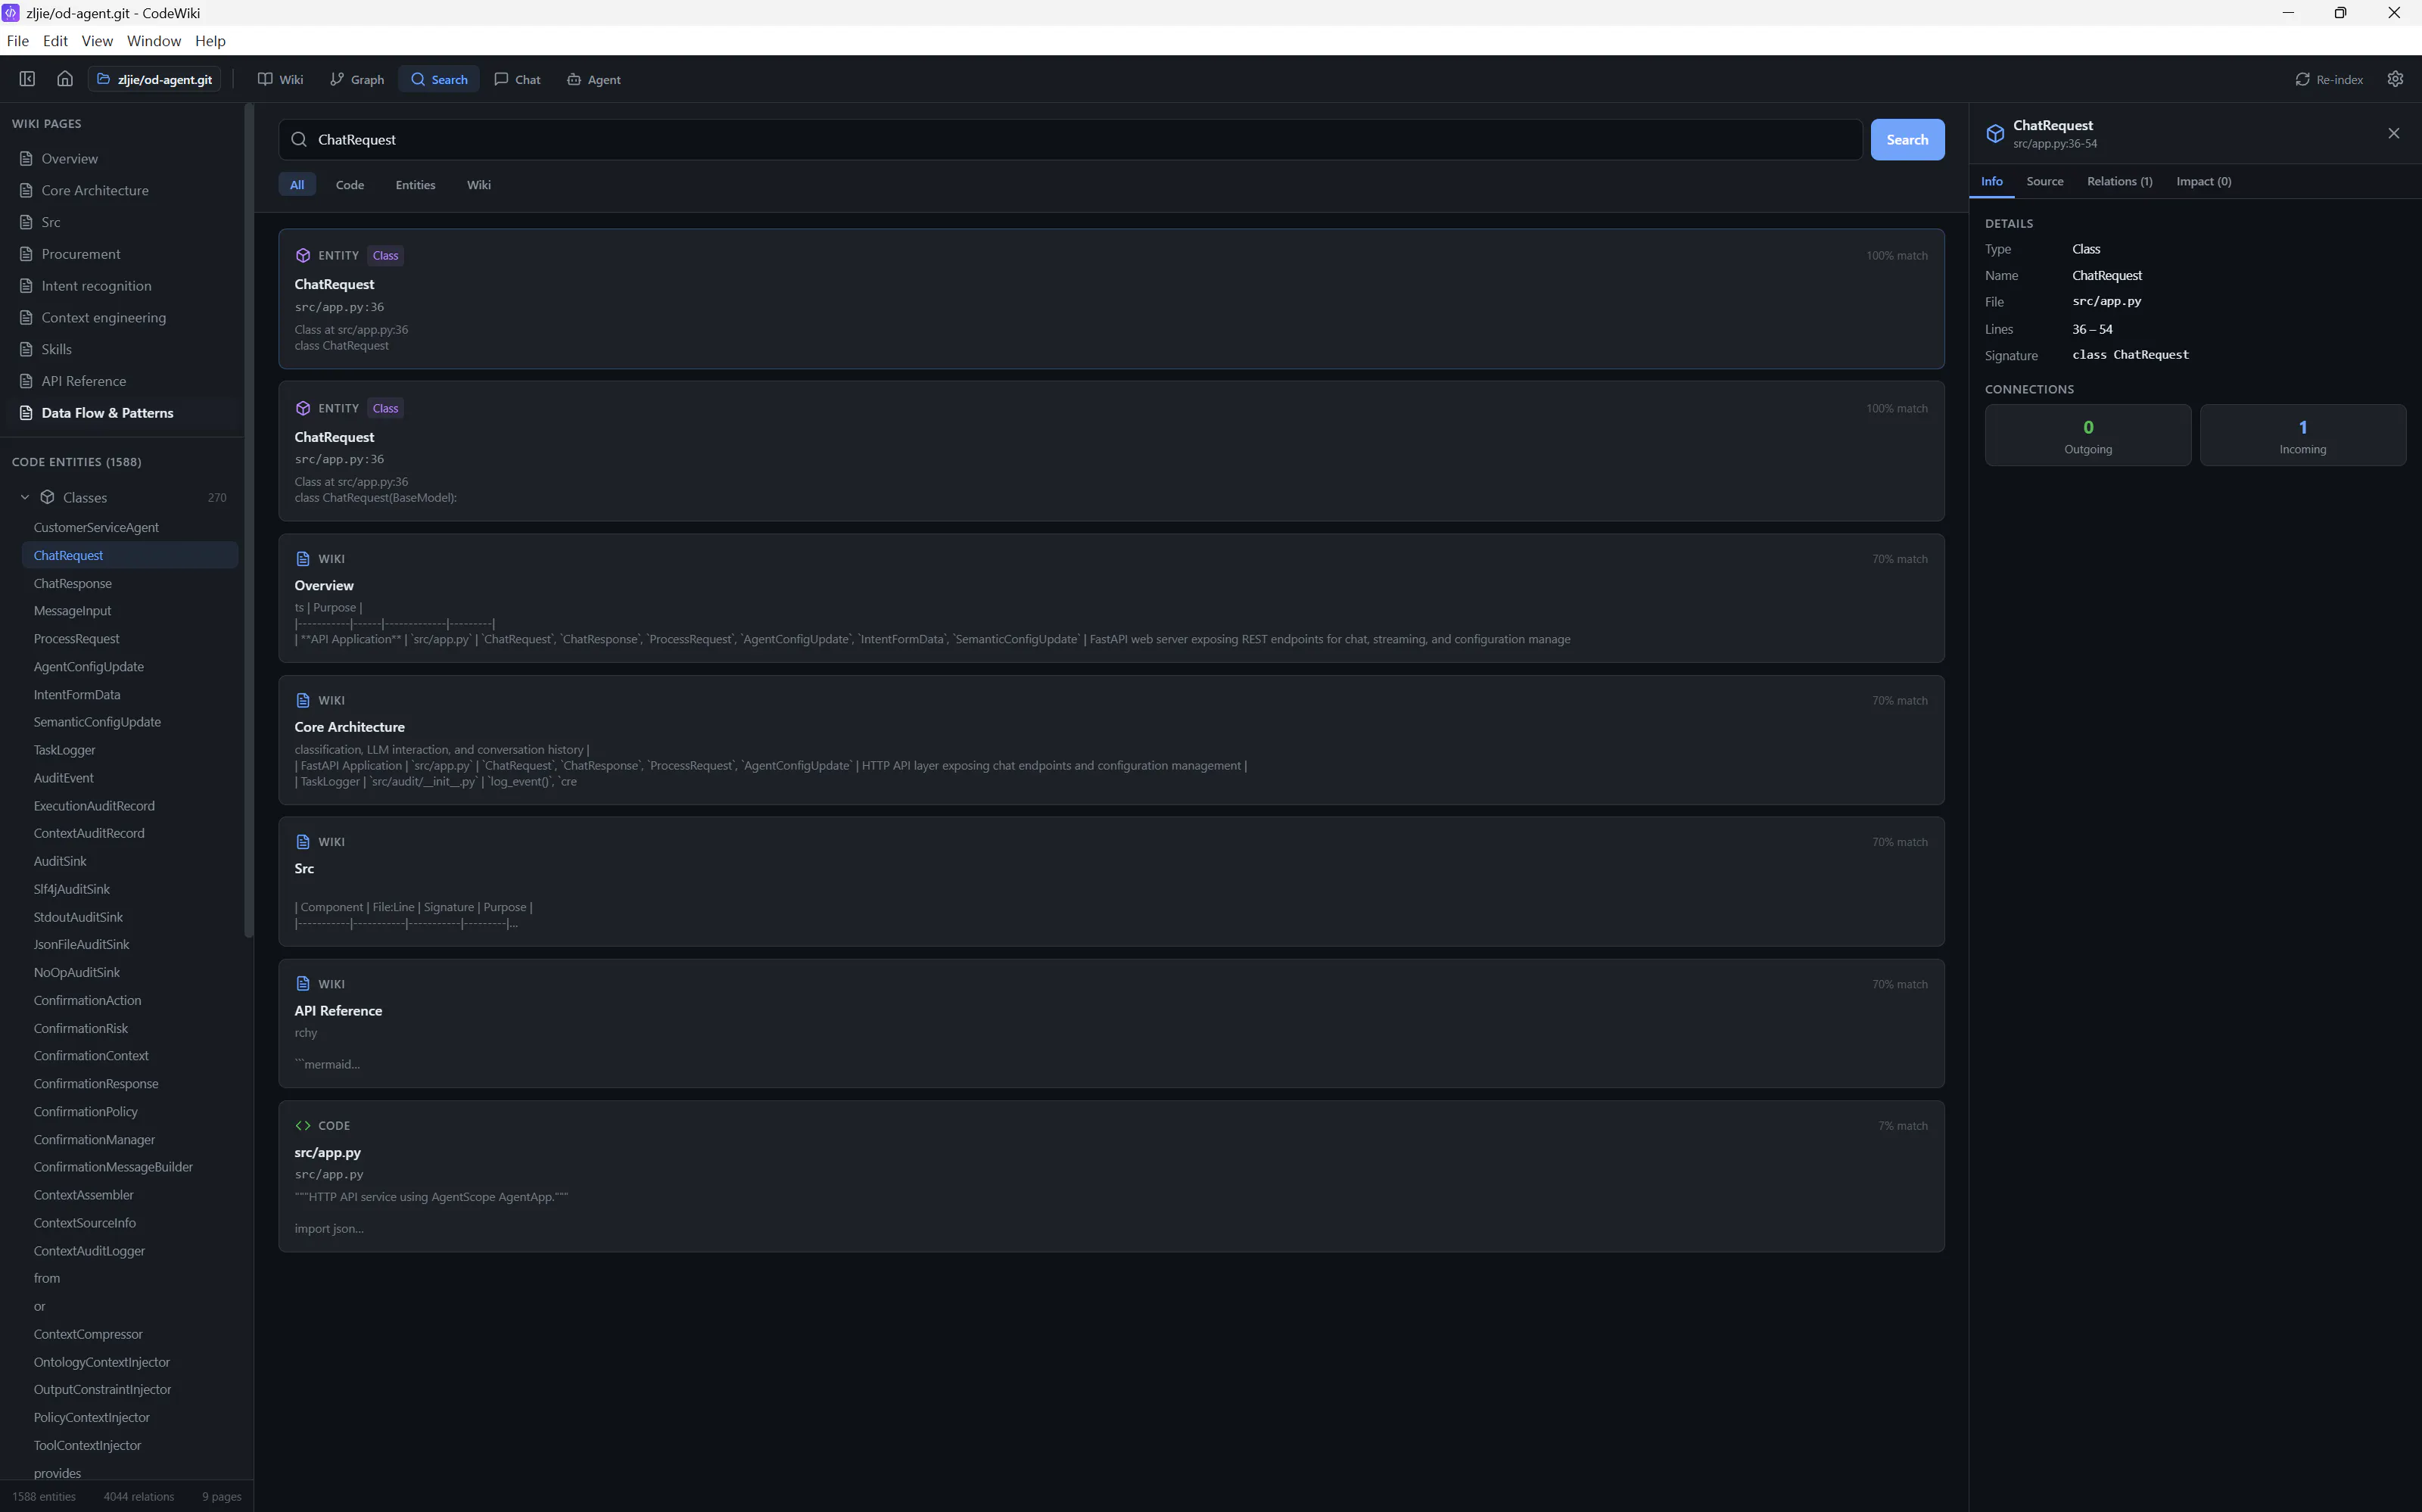Filter results by Entities

point(415,185)
